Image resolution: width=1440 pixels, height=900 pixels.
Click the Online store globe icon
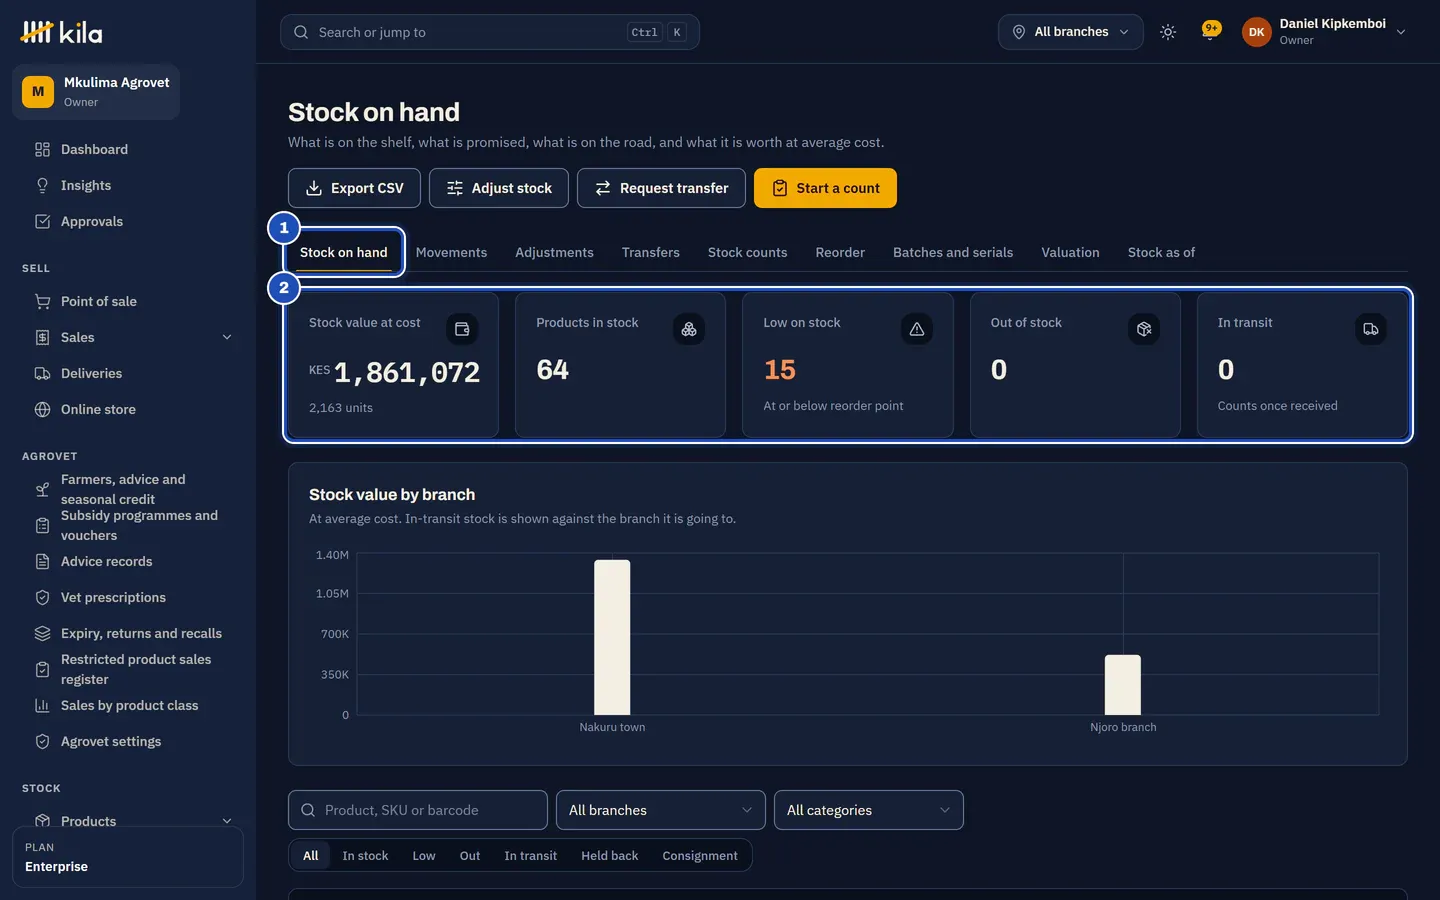point(42,410)
